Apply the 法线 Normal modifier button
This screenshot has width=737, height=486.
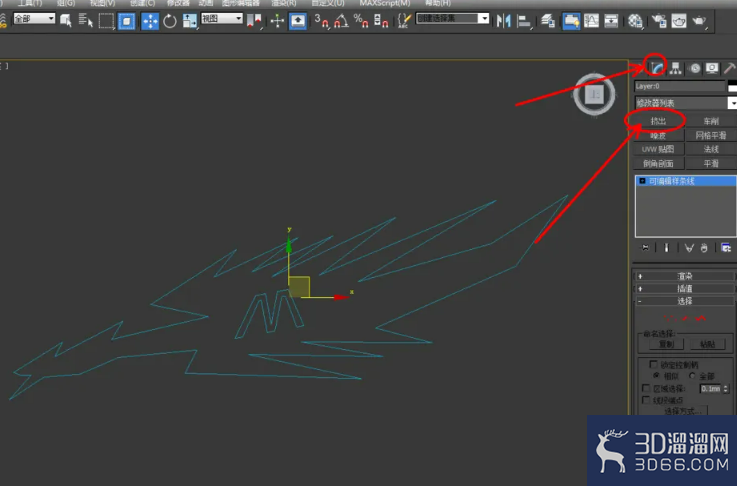point(711,149)
